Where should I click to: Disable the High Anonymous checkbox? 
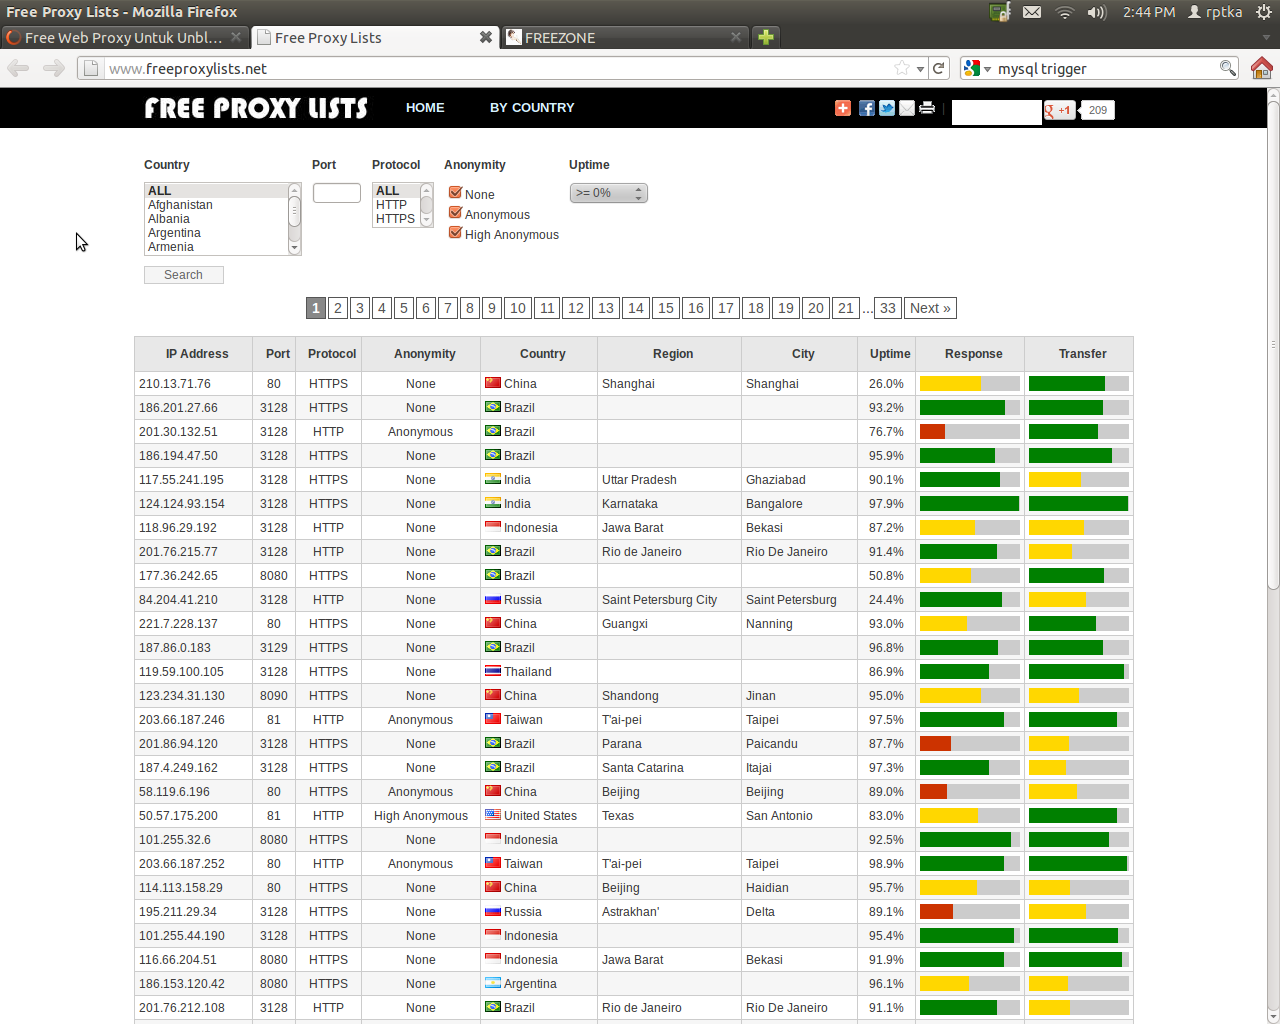pos(455,233)
